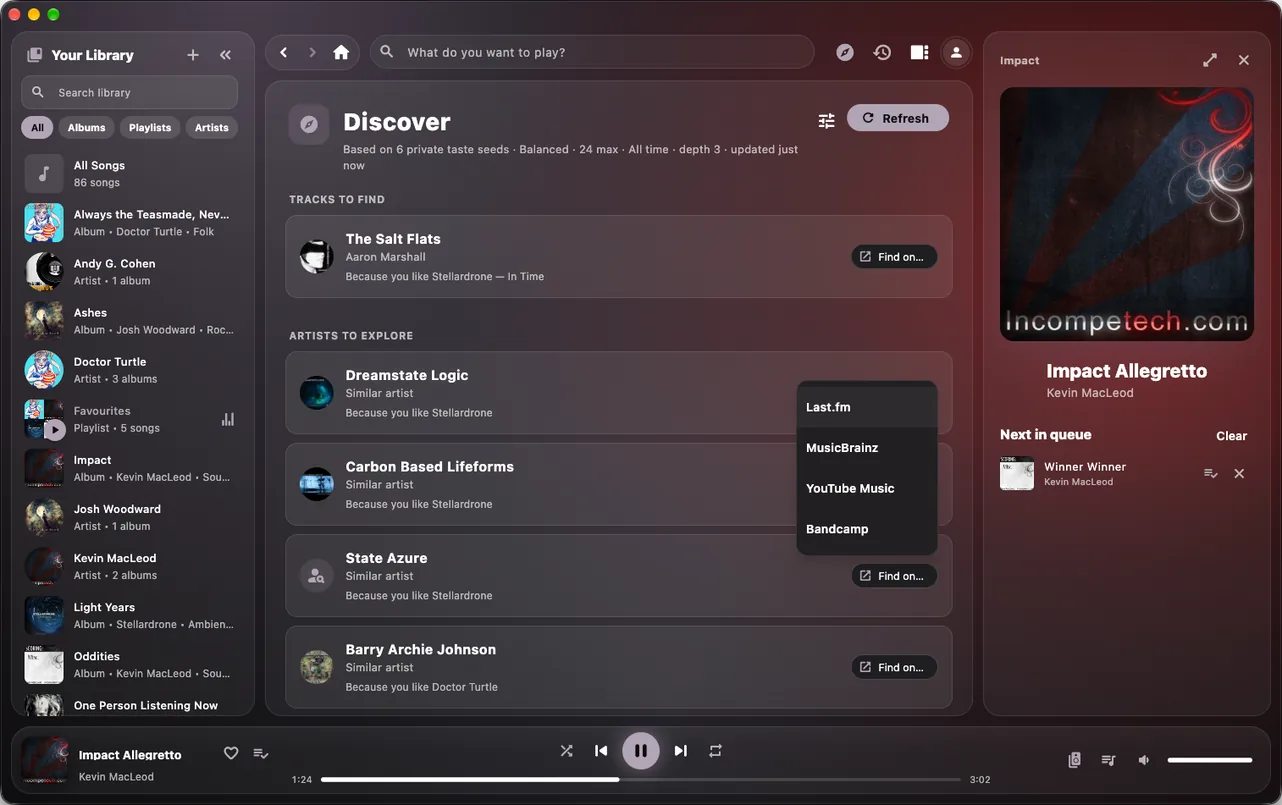Like Impact Allegretto with heart icon

[231, 753]
